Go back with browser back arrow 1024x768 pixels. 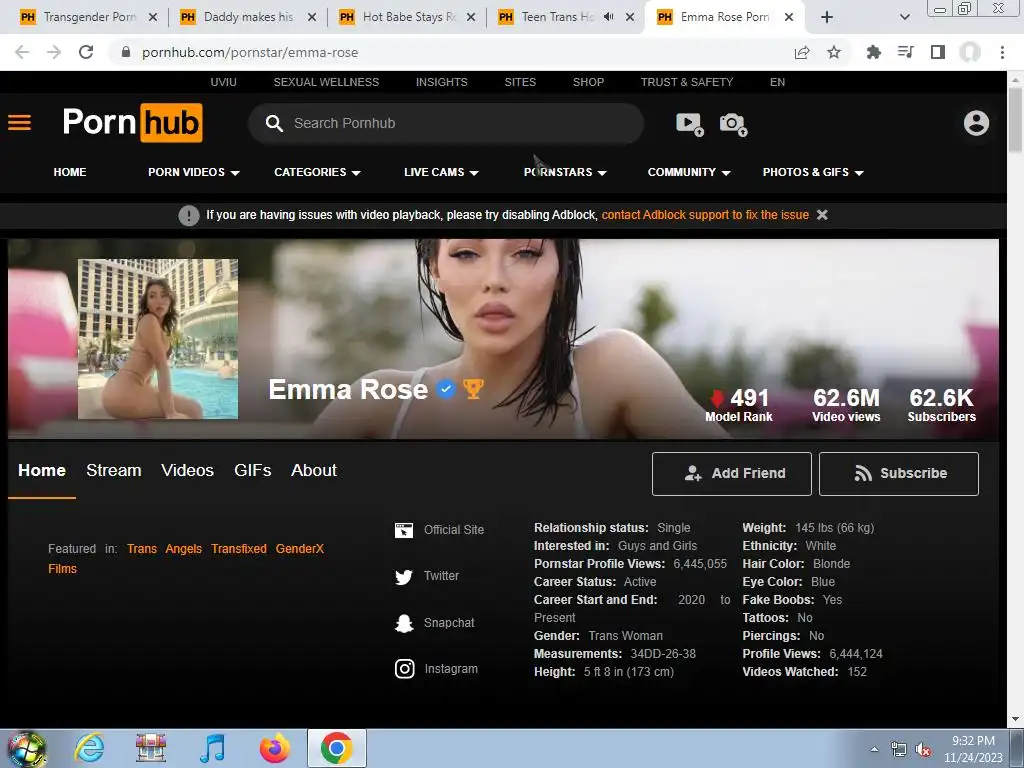[22, 52]
